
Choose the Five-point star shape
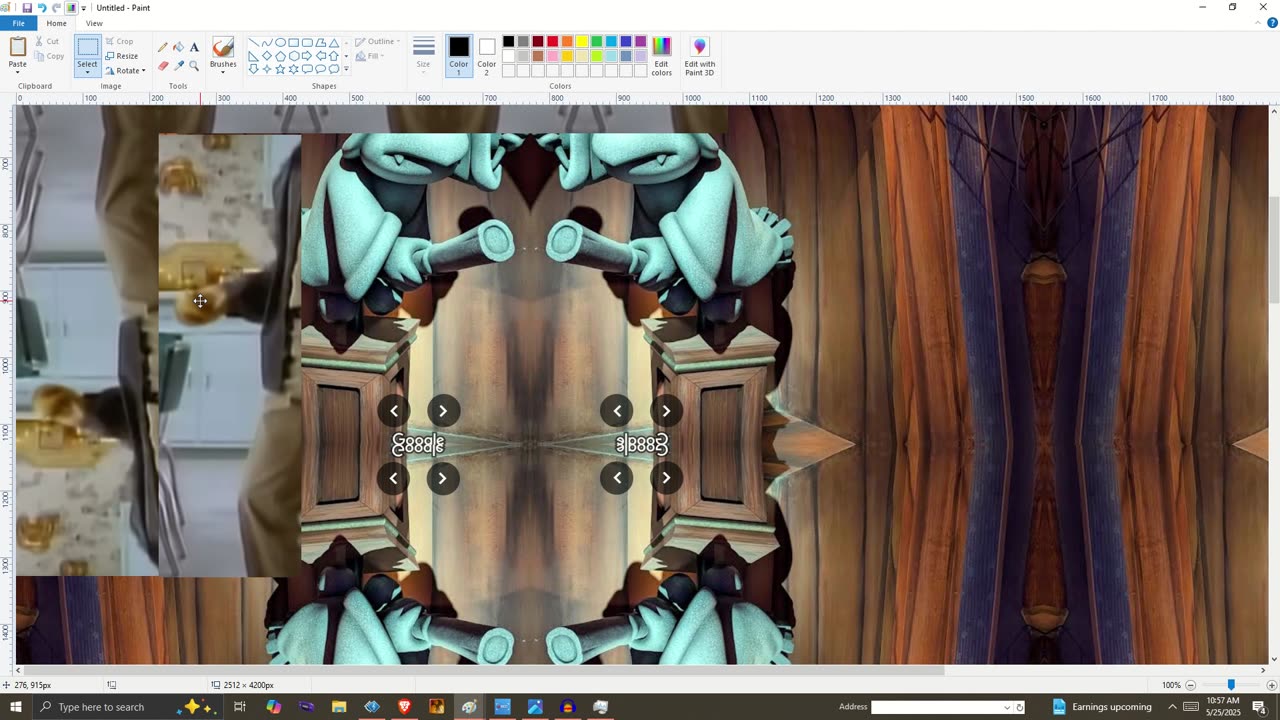[280, 69]
